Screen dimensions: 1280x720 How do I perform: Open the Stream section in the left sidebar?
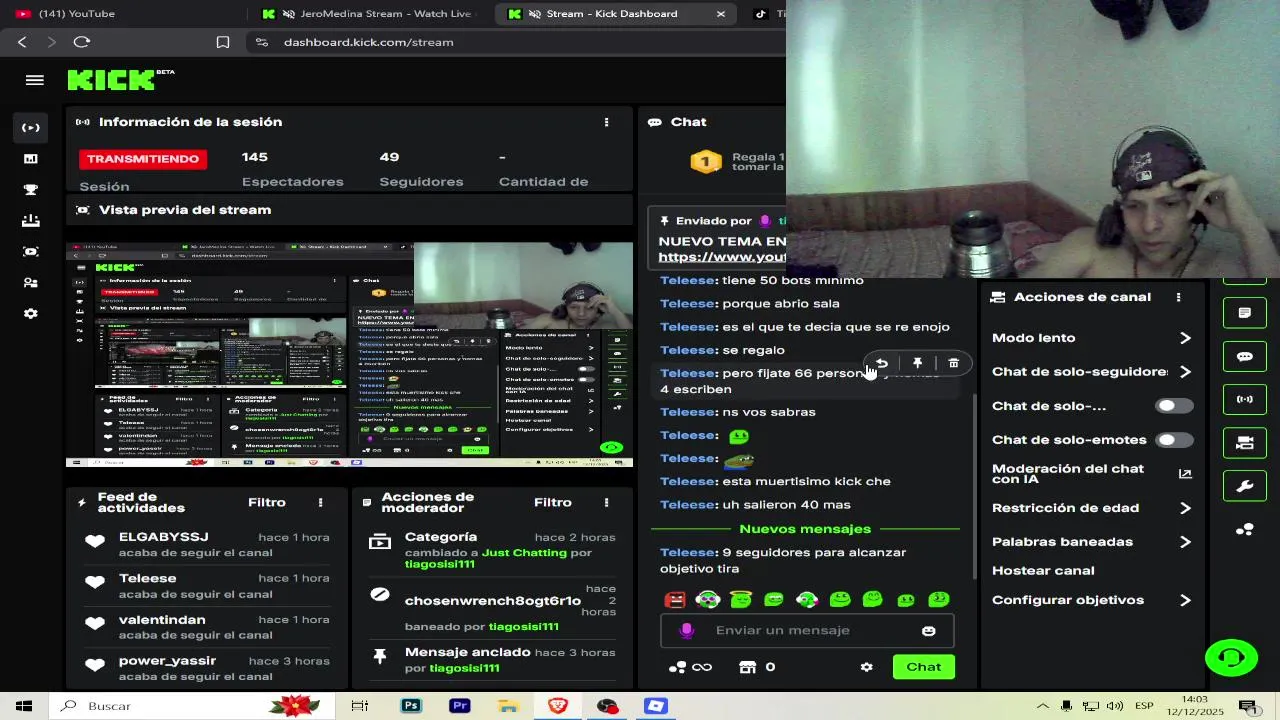coord(31,127)
